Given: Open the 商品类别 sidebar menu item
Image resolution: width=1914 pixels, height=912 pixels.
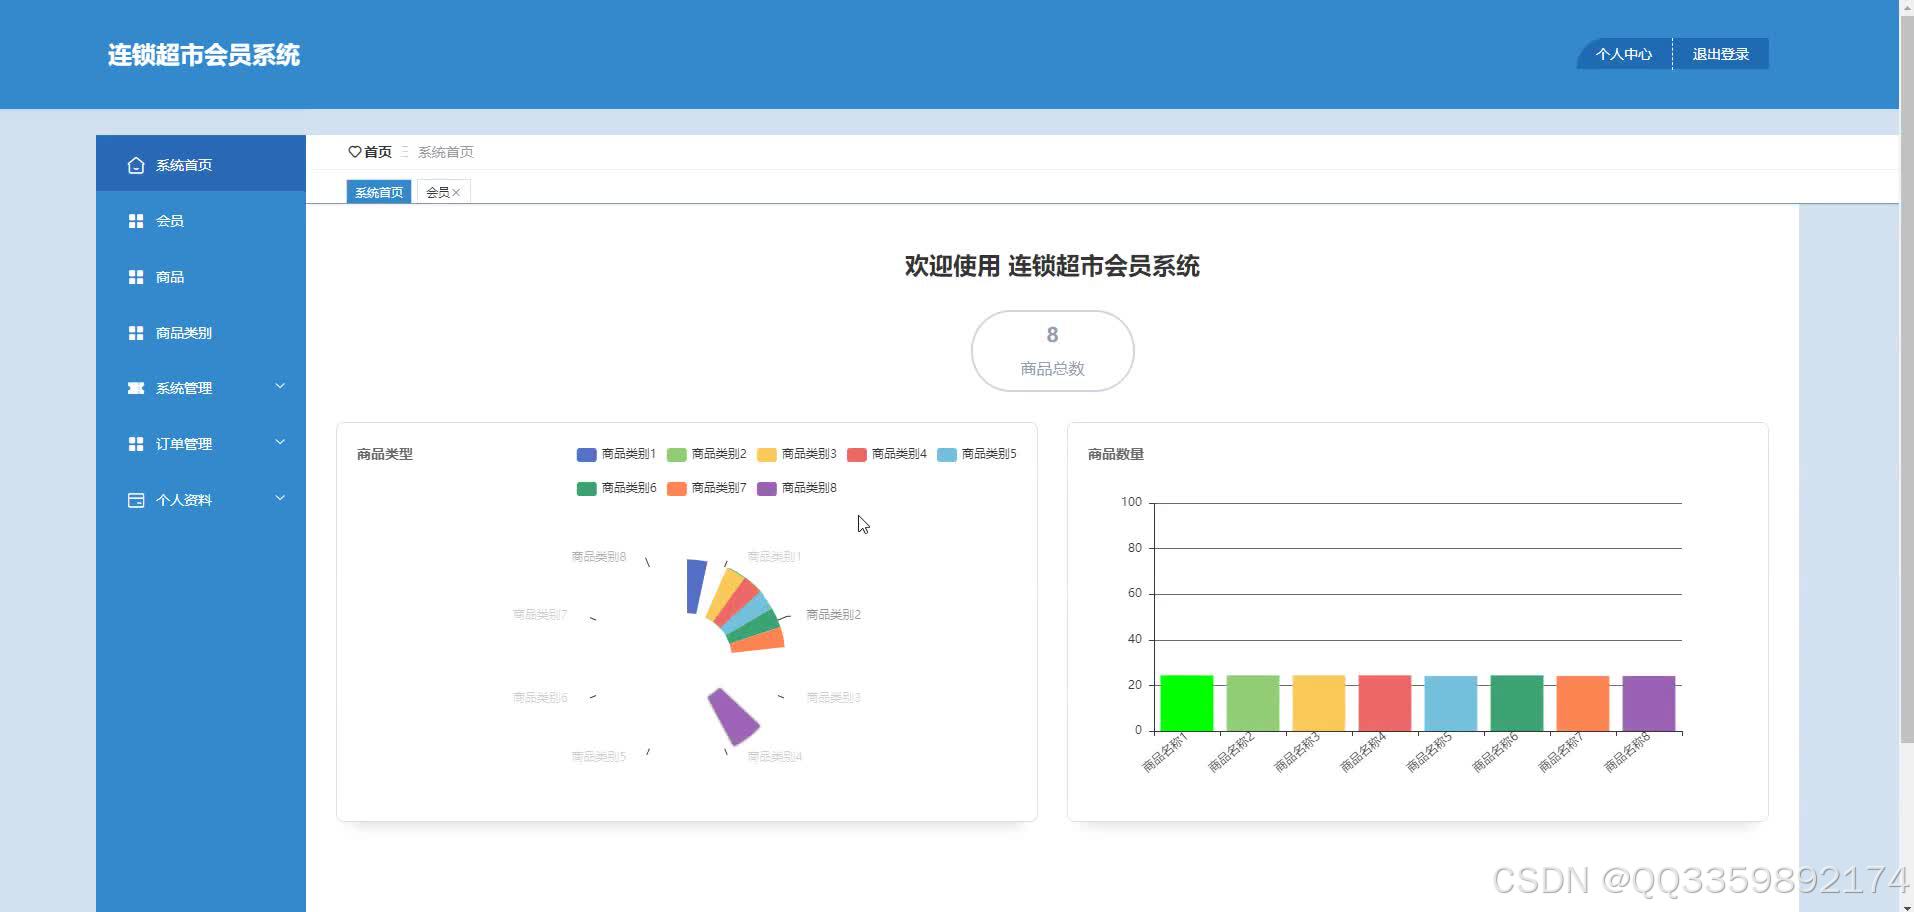Looking at the screenshot, I should tap(201, 333).
